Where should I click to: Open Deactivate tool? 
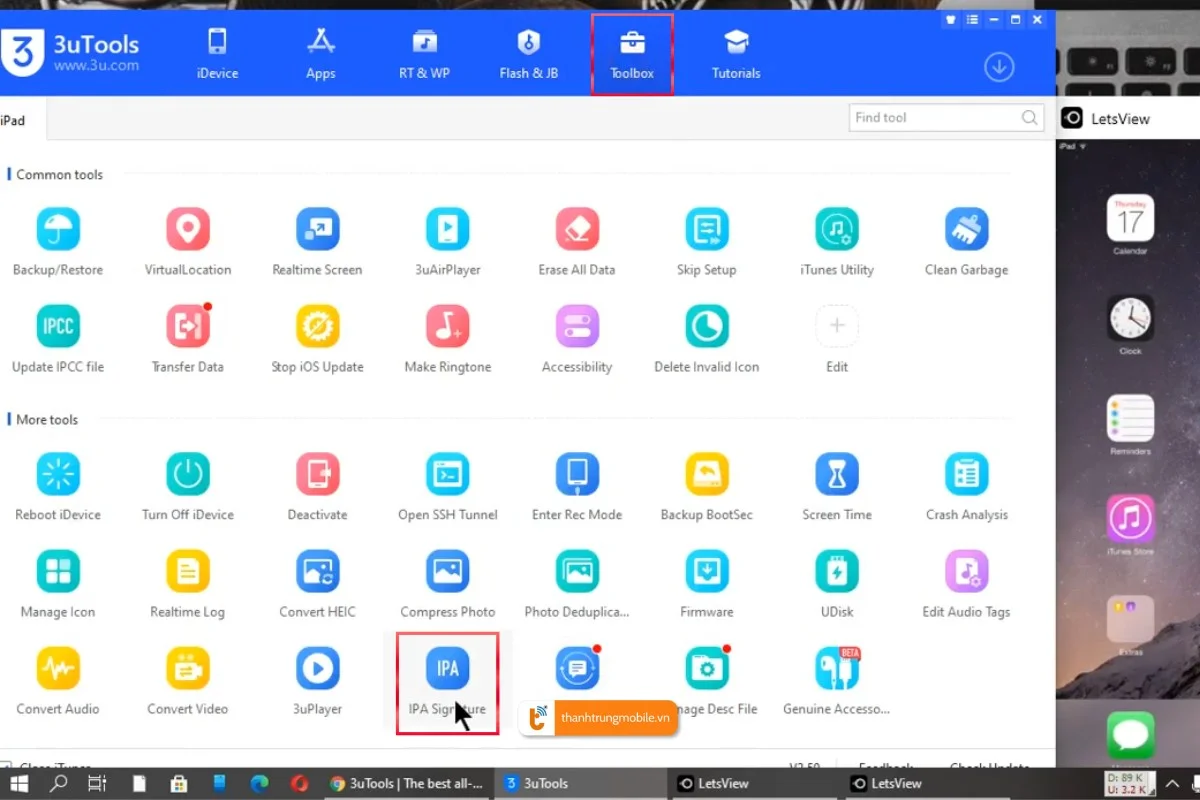(317, 474)
